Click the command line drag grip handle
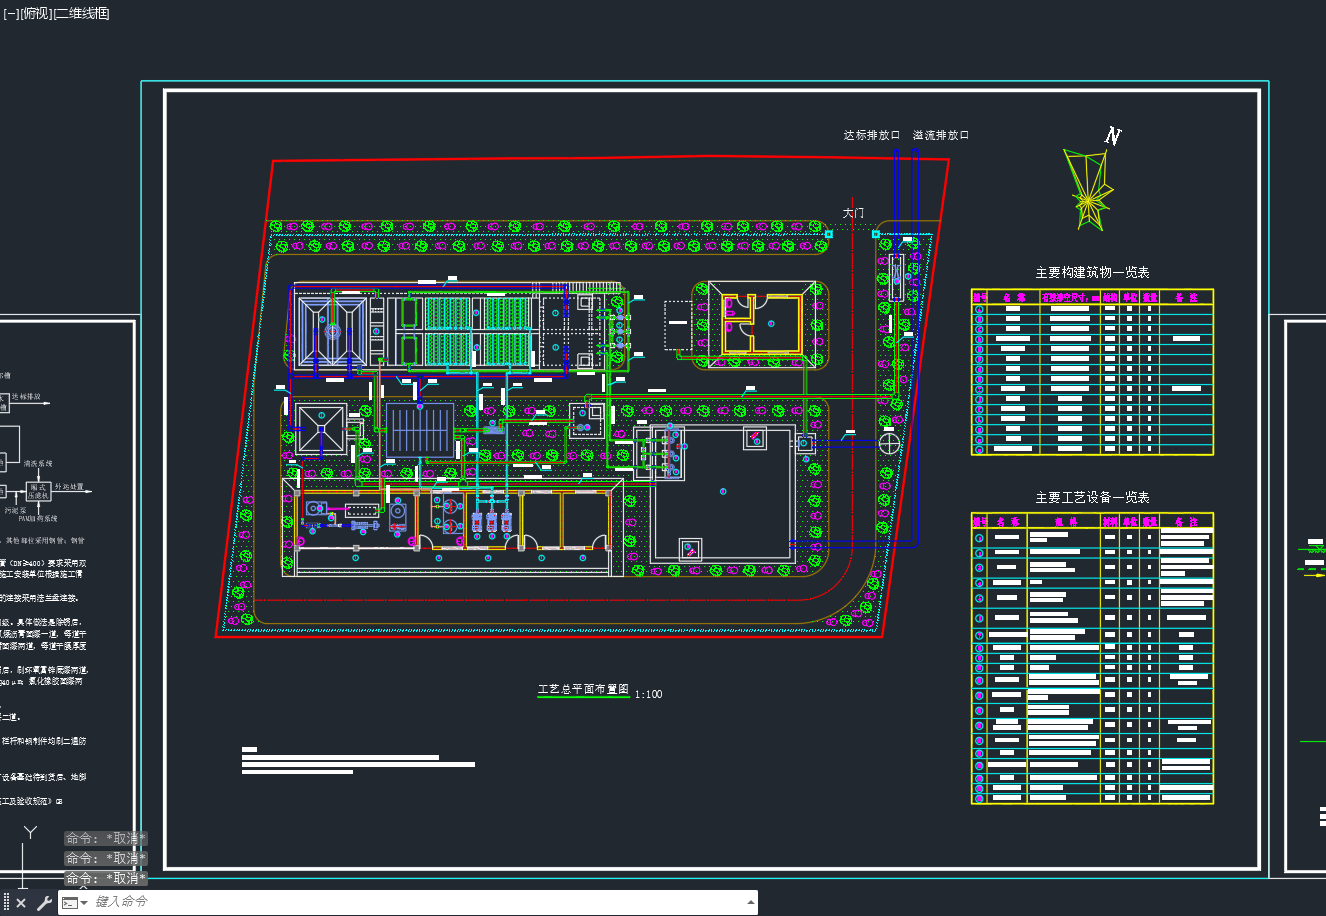The height and width of the screenshot is (916, 1326). coord(6,903)
